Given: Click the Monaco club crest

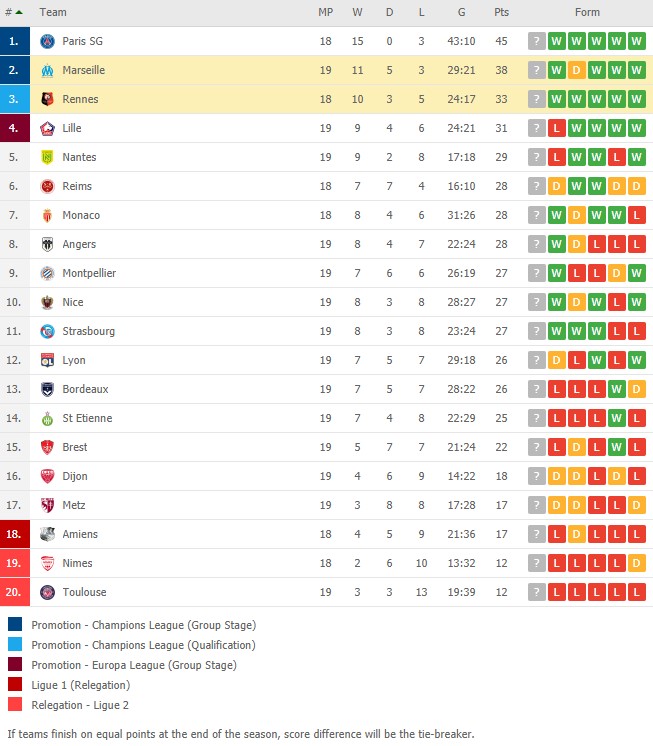Looking at the screenshot, I should [x=47, y=216].
